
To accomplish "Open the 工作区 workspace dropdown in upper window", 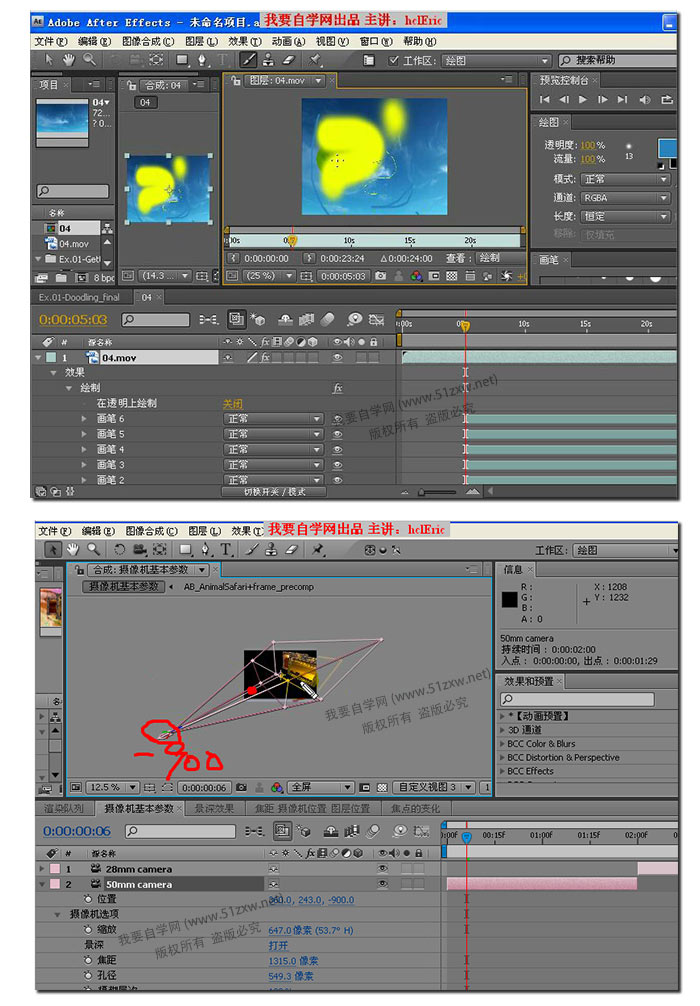I will (x=497, y=60).
